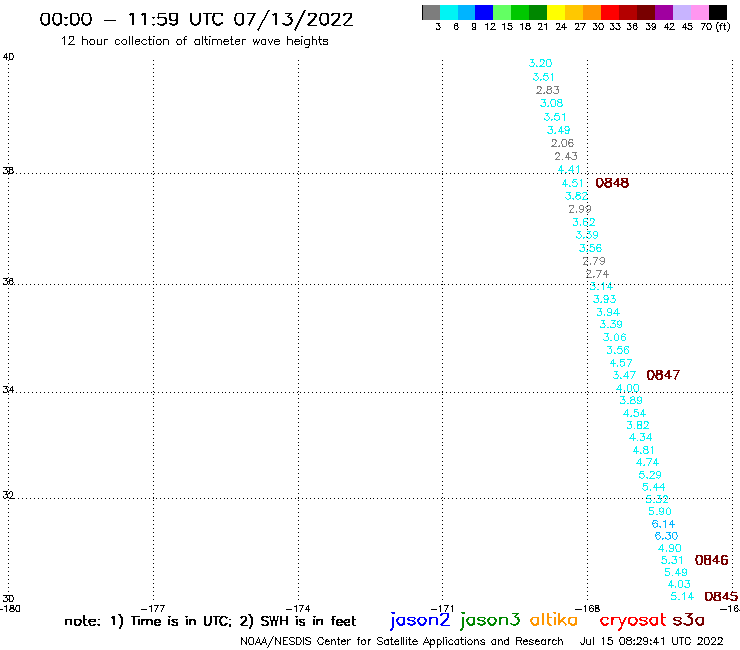Click the 3.20 wave height reading

coord(540,63)
